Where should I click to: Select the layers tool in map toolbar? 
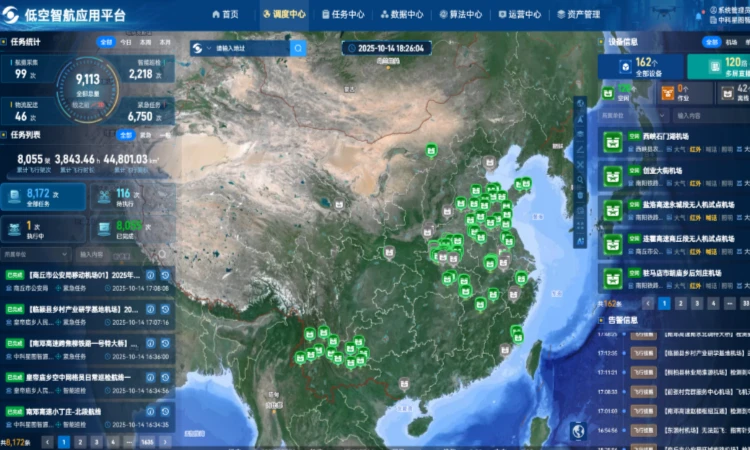coord(580,134)
